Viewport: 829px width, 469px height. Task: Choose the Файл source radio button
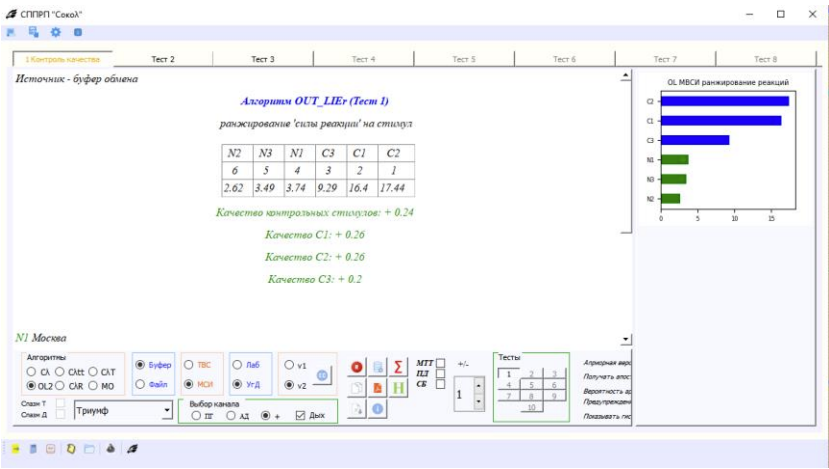tap(140, 384)
